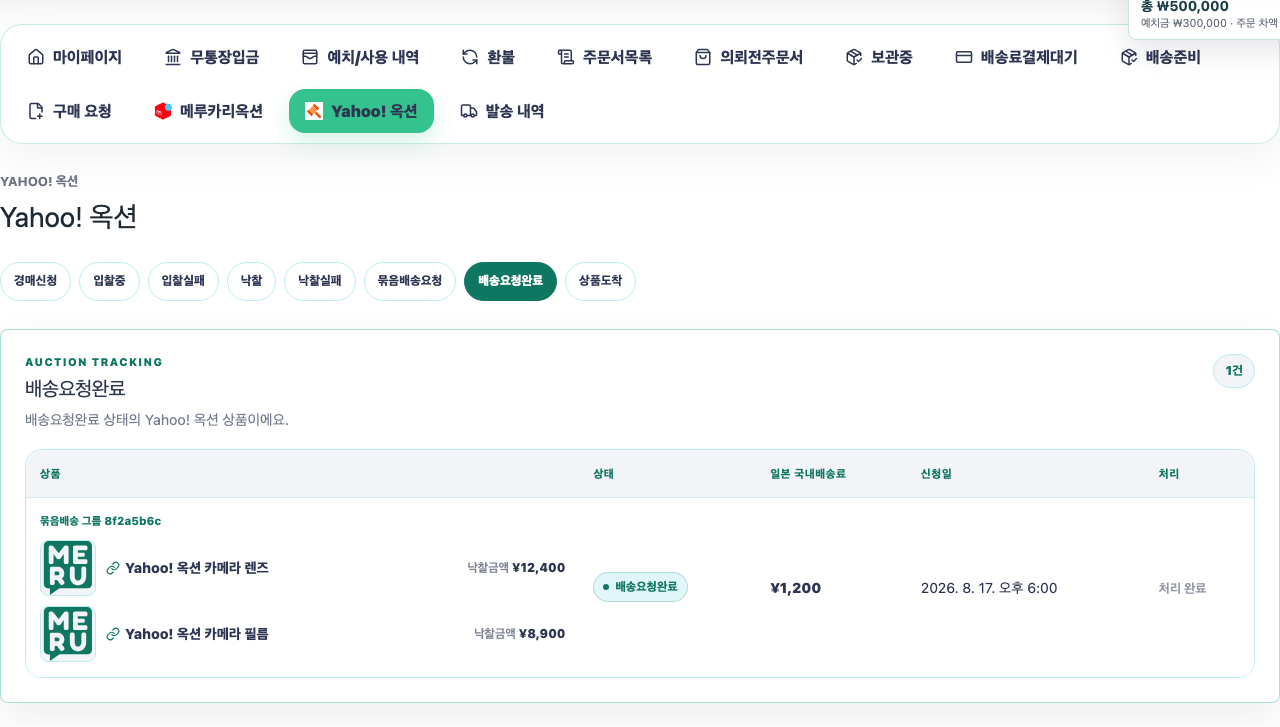Click the 카메라 렌즈 MERU thumbnail

pyautogui.click(x=68, y=568)
